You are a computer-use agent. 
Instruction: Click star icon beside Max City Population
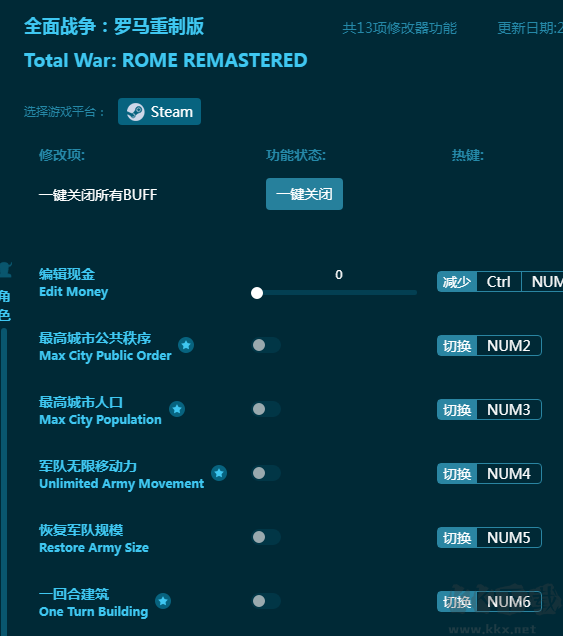(x=177, y=409)
